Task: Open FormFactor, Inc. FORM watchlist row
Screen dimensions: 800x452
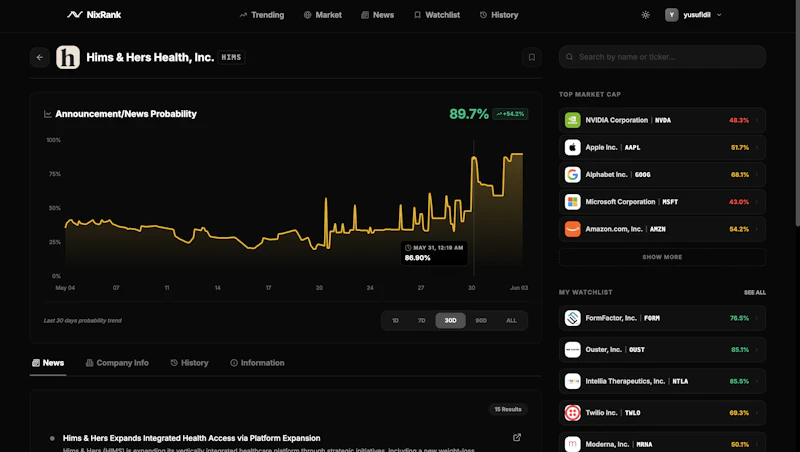Action: 662,318
